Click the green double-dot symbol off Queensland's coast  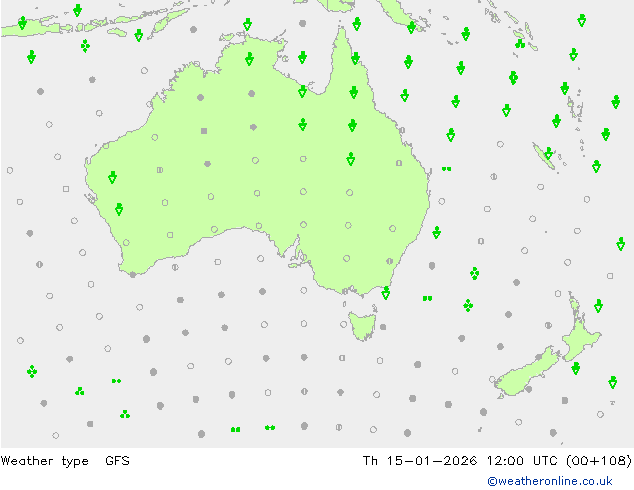click(x=446, y=169)
